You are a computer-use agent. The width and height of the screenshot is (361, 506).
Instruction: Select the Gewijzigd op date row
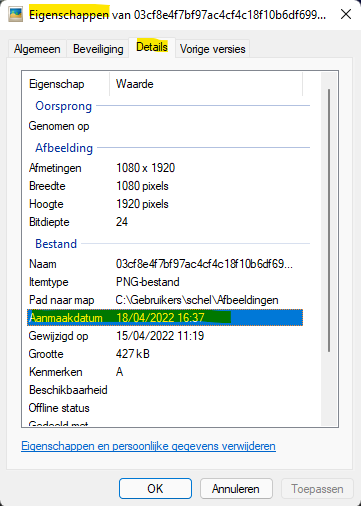pyautogui.click(x=165, y=336)
